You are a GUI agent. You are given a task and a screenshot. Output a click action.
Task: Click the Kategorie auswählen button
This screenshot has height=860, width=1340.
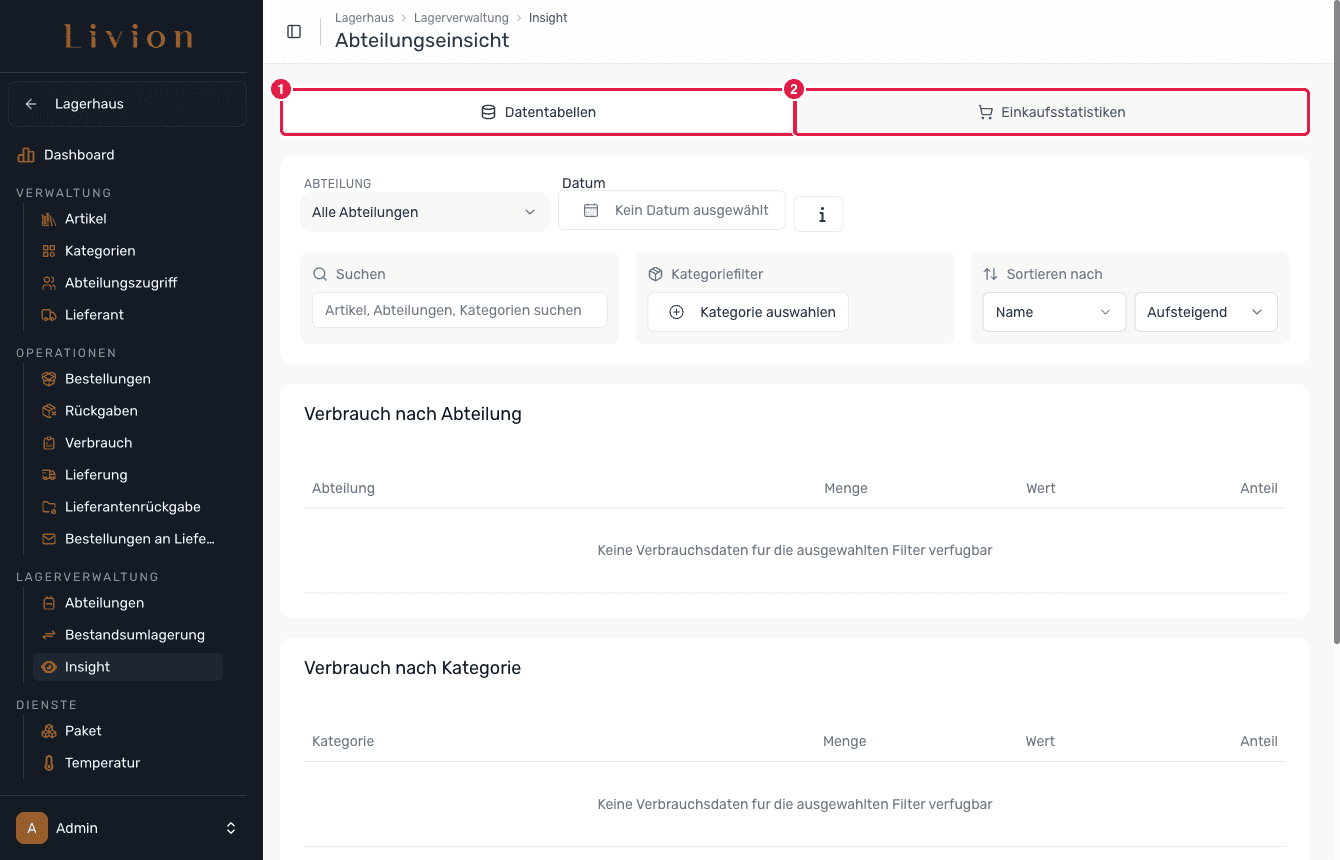coord(748,312)
